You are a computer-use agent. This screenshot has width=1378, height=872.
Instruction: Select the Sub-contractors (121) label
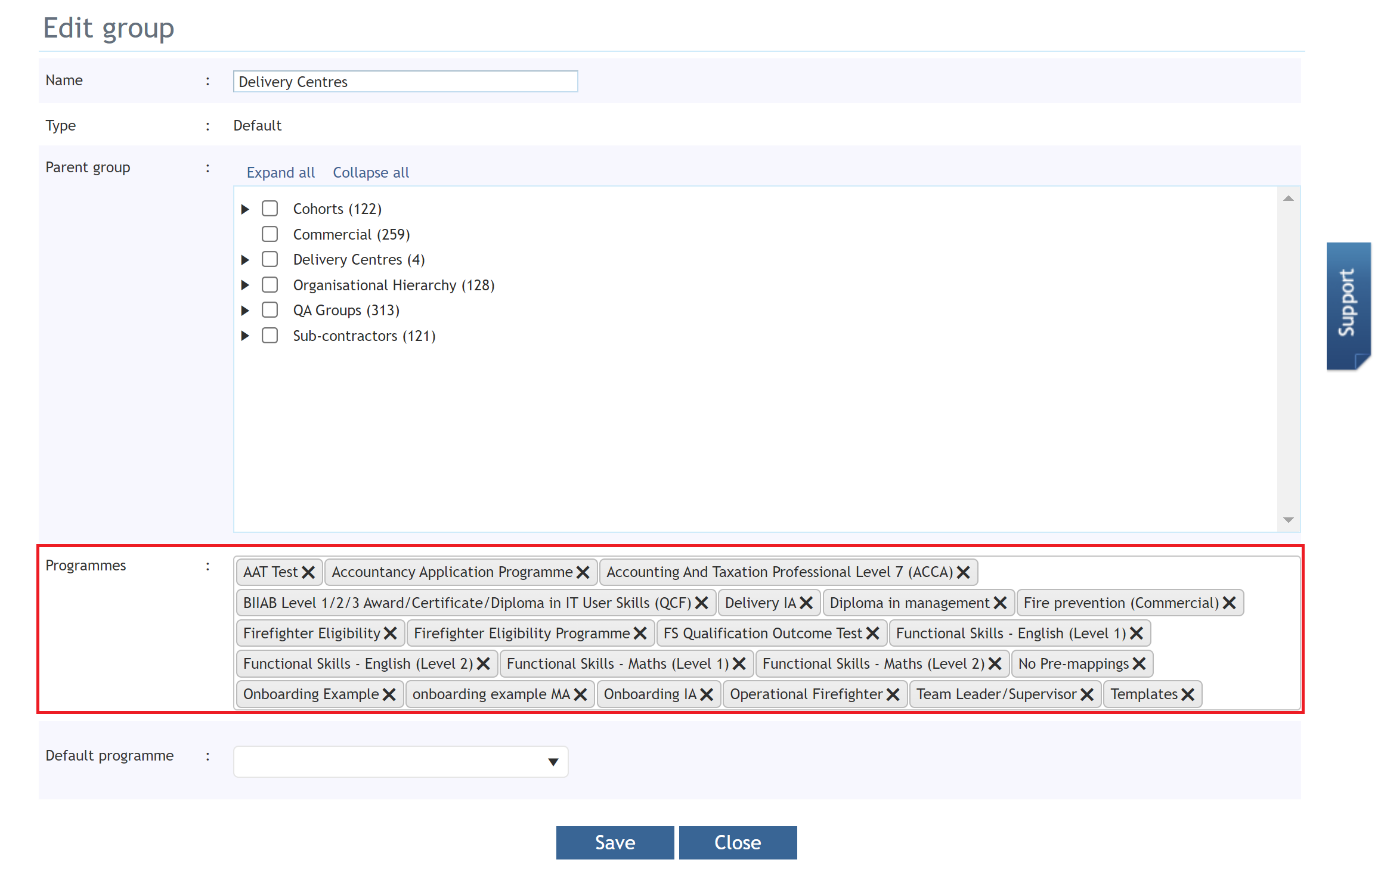(364, 336)
